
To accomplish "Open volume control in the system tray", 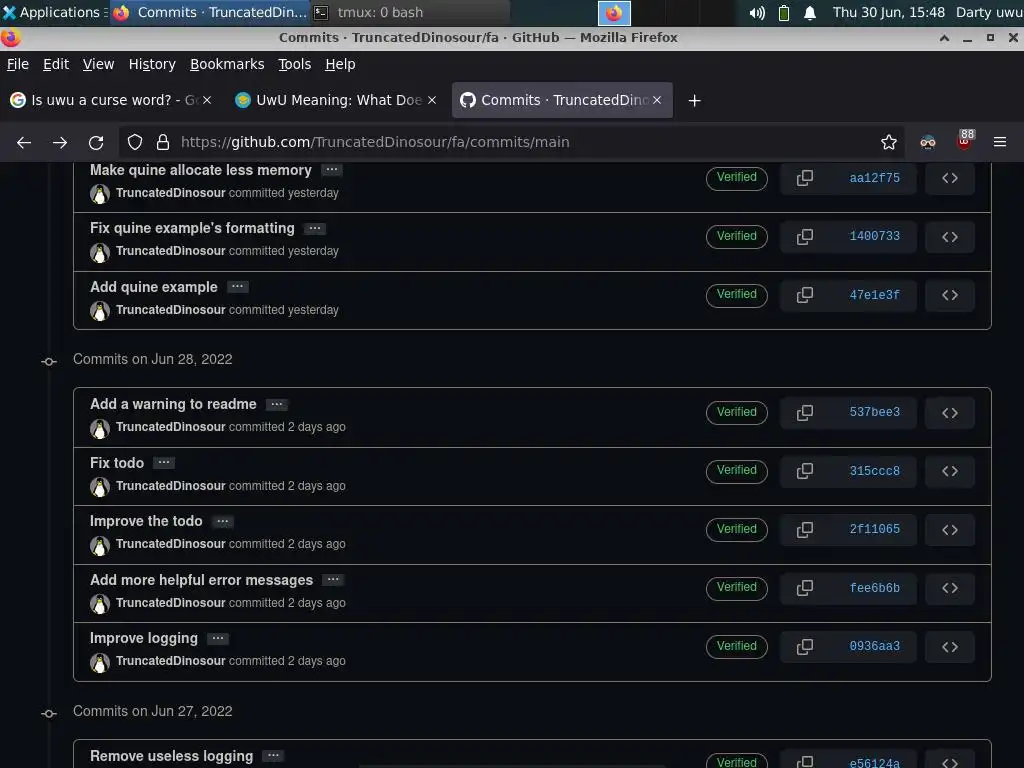I will click(x=757, y=13).
